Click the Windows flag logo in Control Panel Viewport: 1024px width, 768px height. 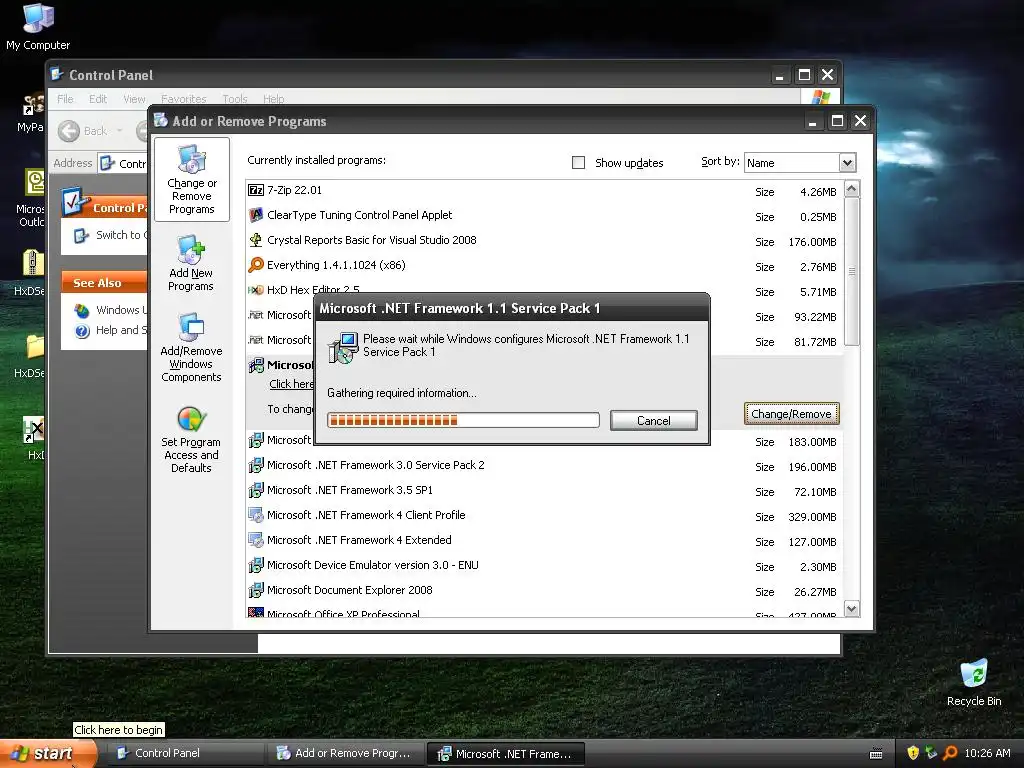click(820, 97)
